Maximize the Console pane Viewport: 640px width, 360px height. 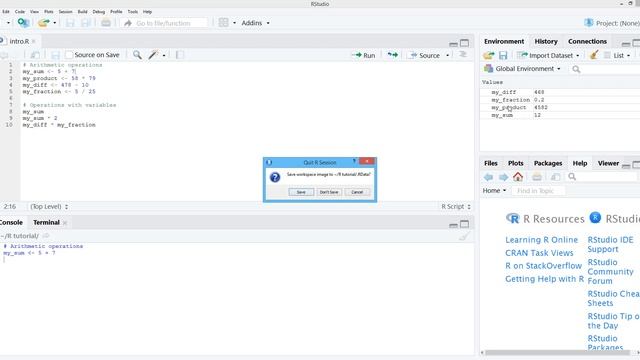point(464,224)
